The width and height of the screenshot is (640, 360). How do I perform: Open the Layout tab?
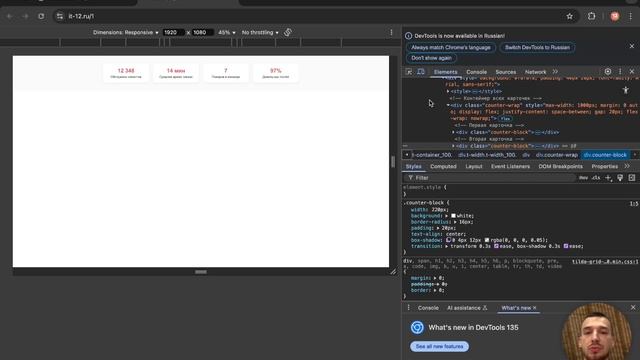[474, 167]
